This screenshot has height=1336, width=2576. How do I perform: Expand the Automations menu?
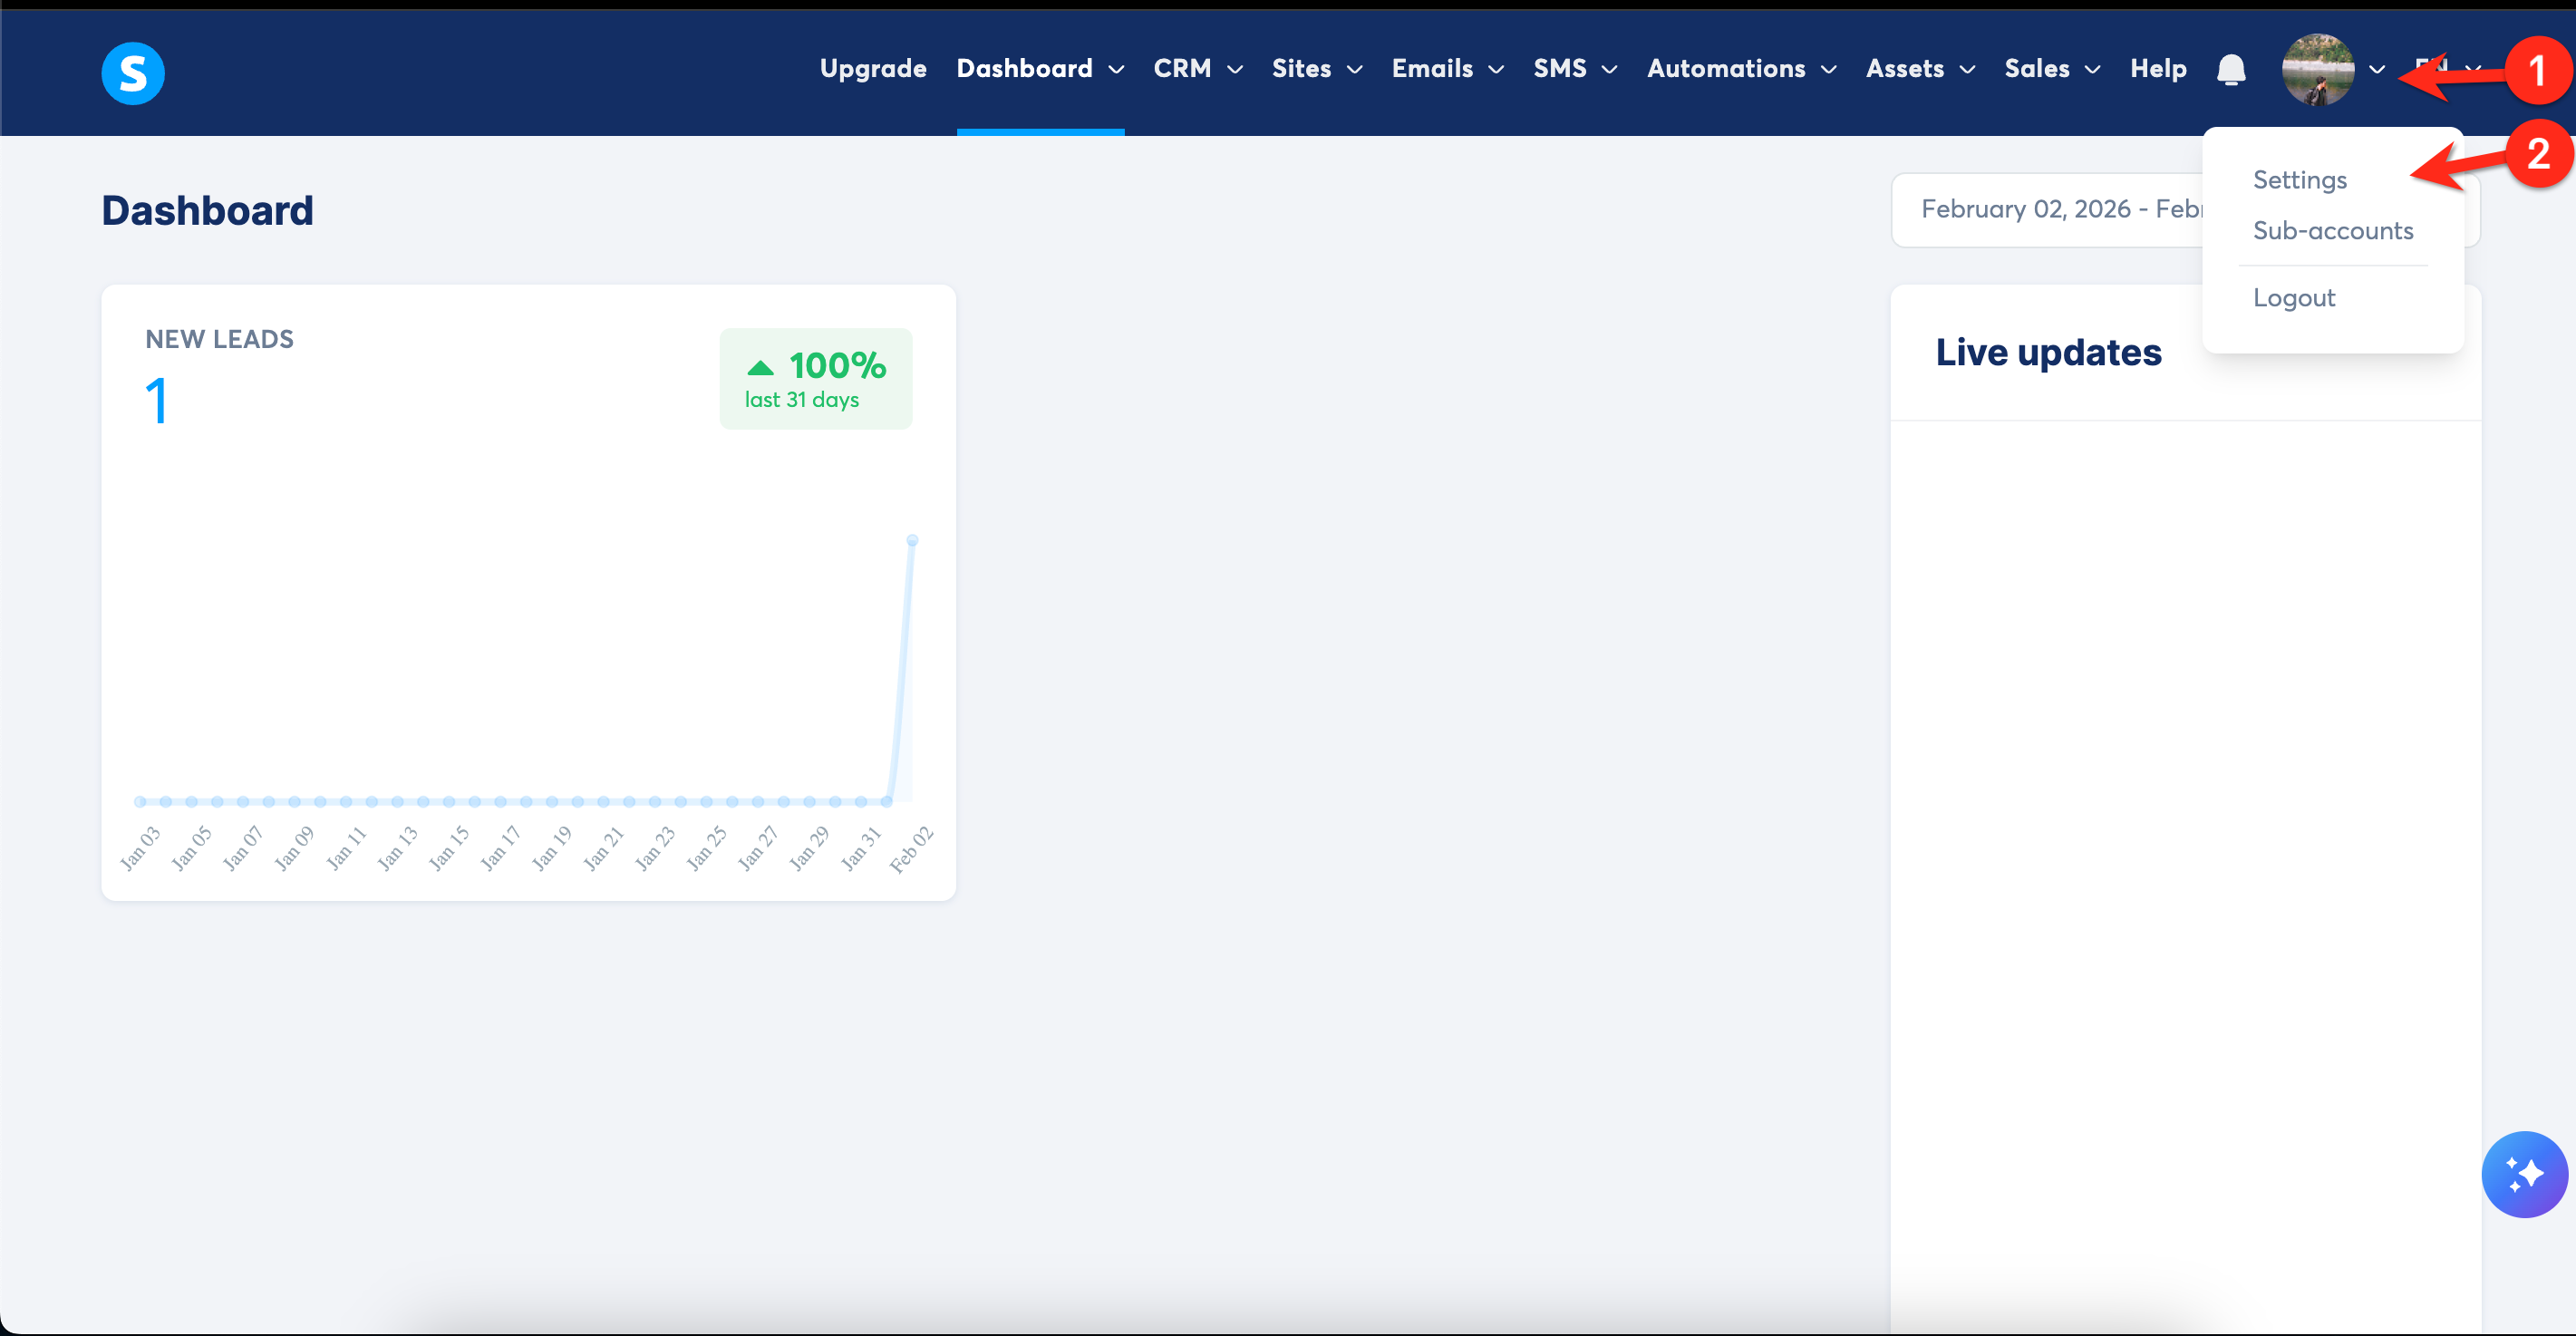(1741, 69)
